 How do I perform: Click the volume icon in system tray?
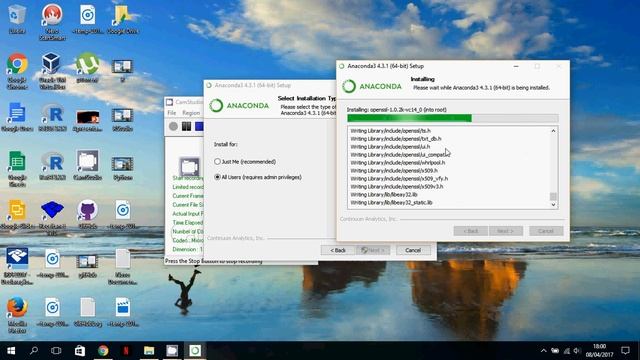point(577,351)
